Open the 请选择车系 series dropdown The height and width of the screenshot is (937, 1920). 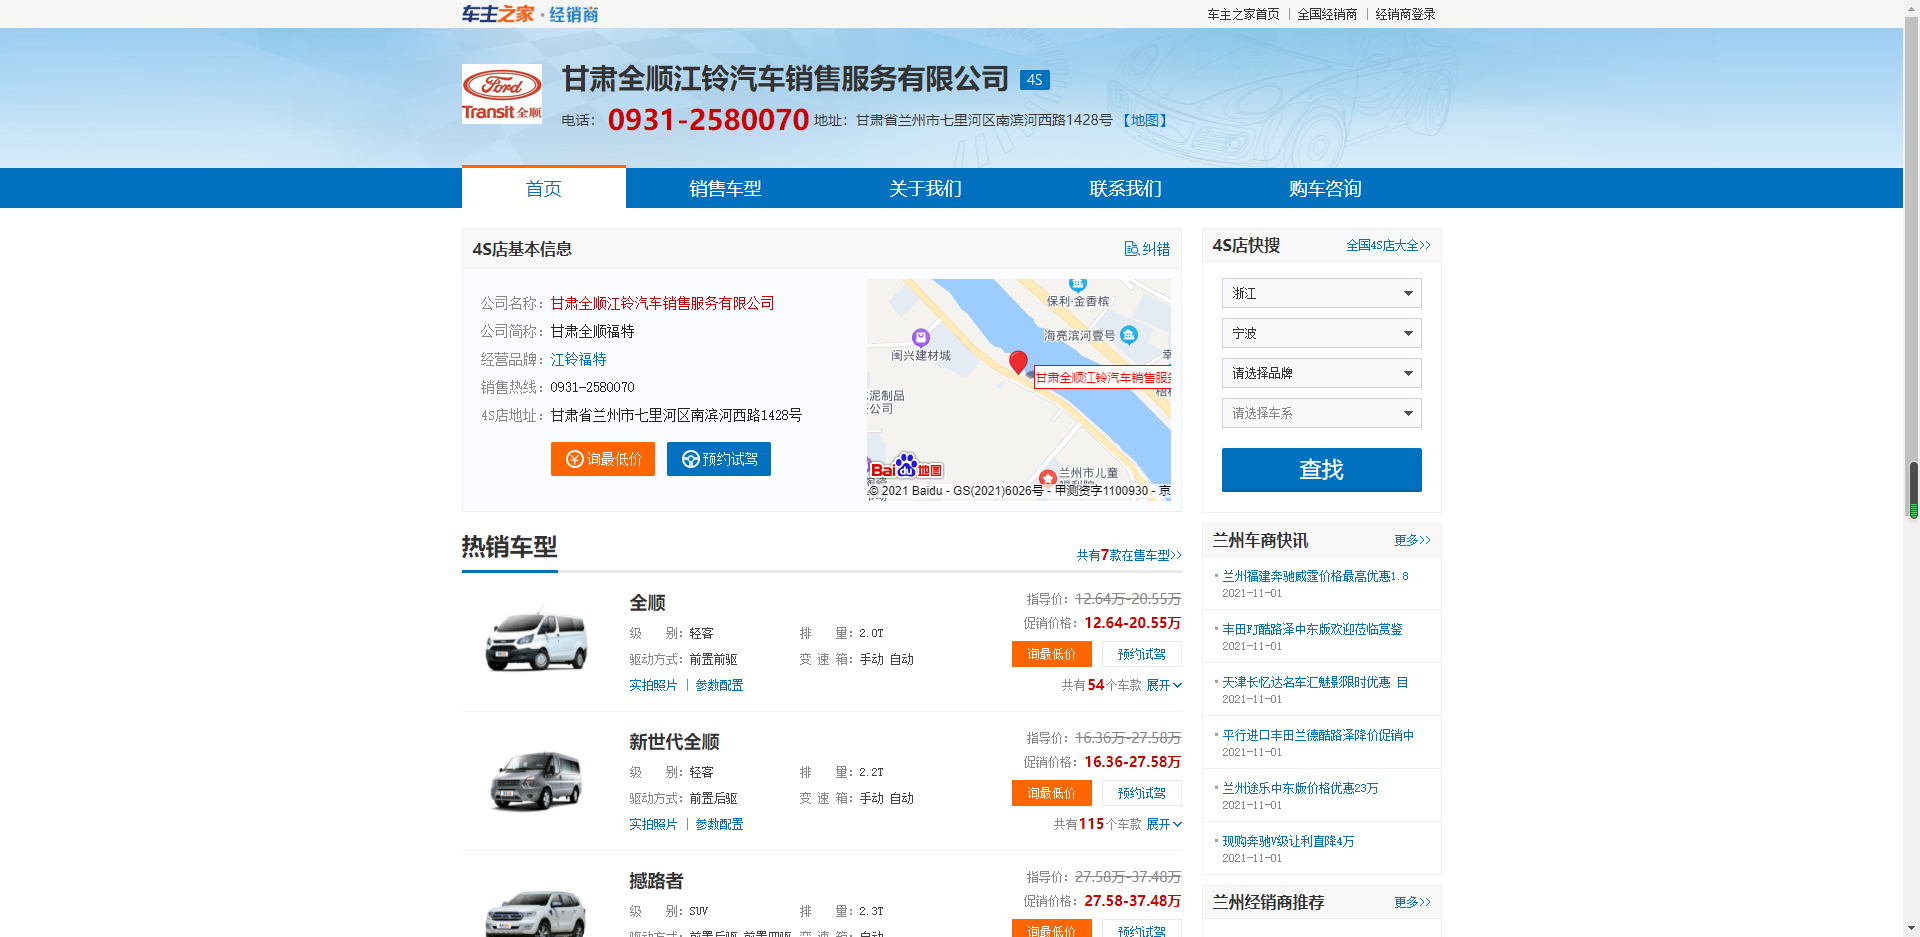[1321, 413]
